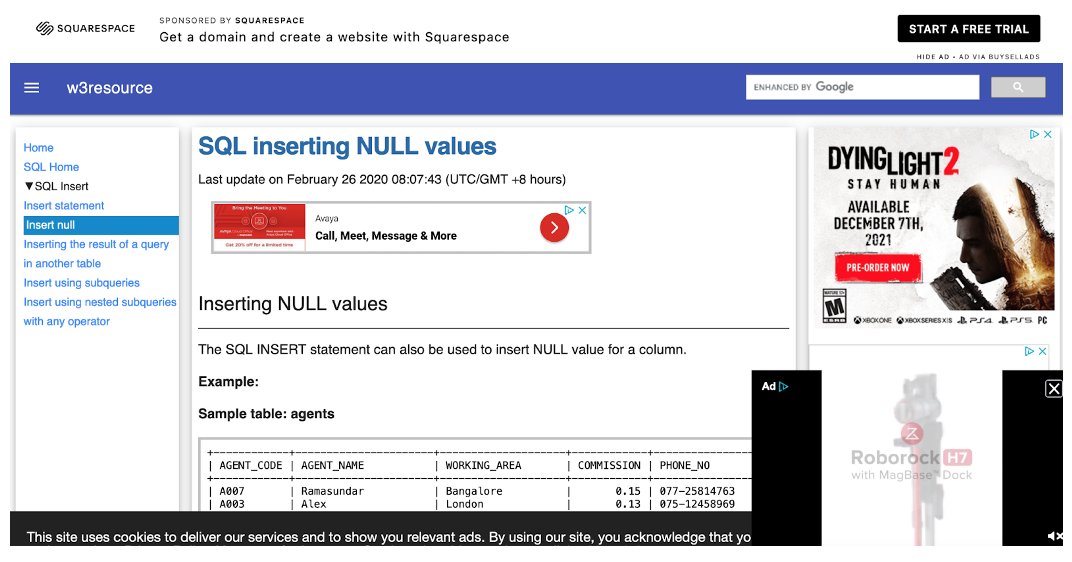Click the red arrow on Avaya ad
This screenshot has height=562, width=1072.
[x=554, y=228]
